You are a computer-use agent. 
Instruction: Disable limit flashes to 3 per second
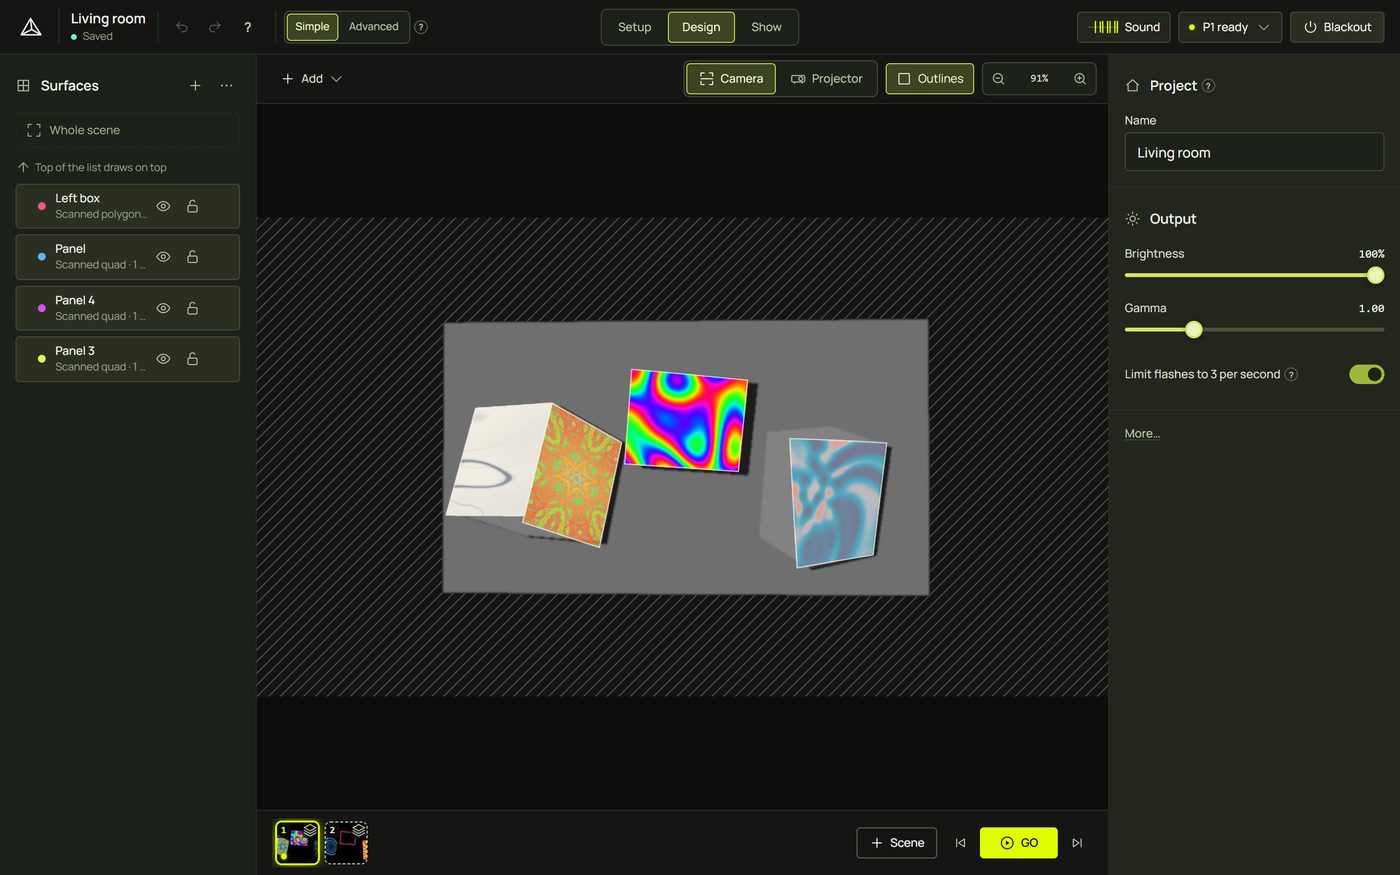(x=1366, y=374)
